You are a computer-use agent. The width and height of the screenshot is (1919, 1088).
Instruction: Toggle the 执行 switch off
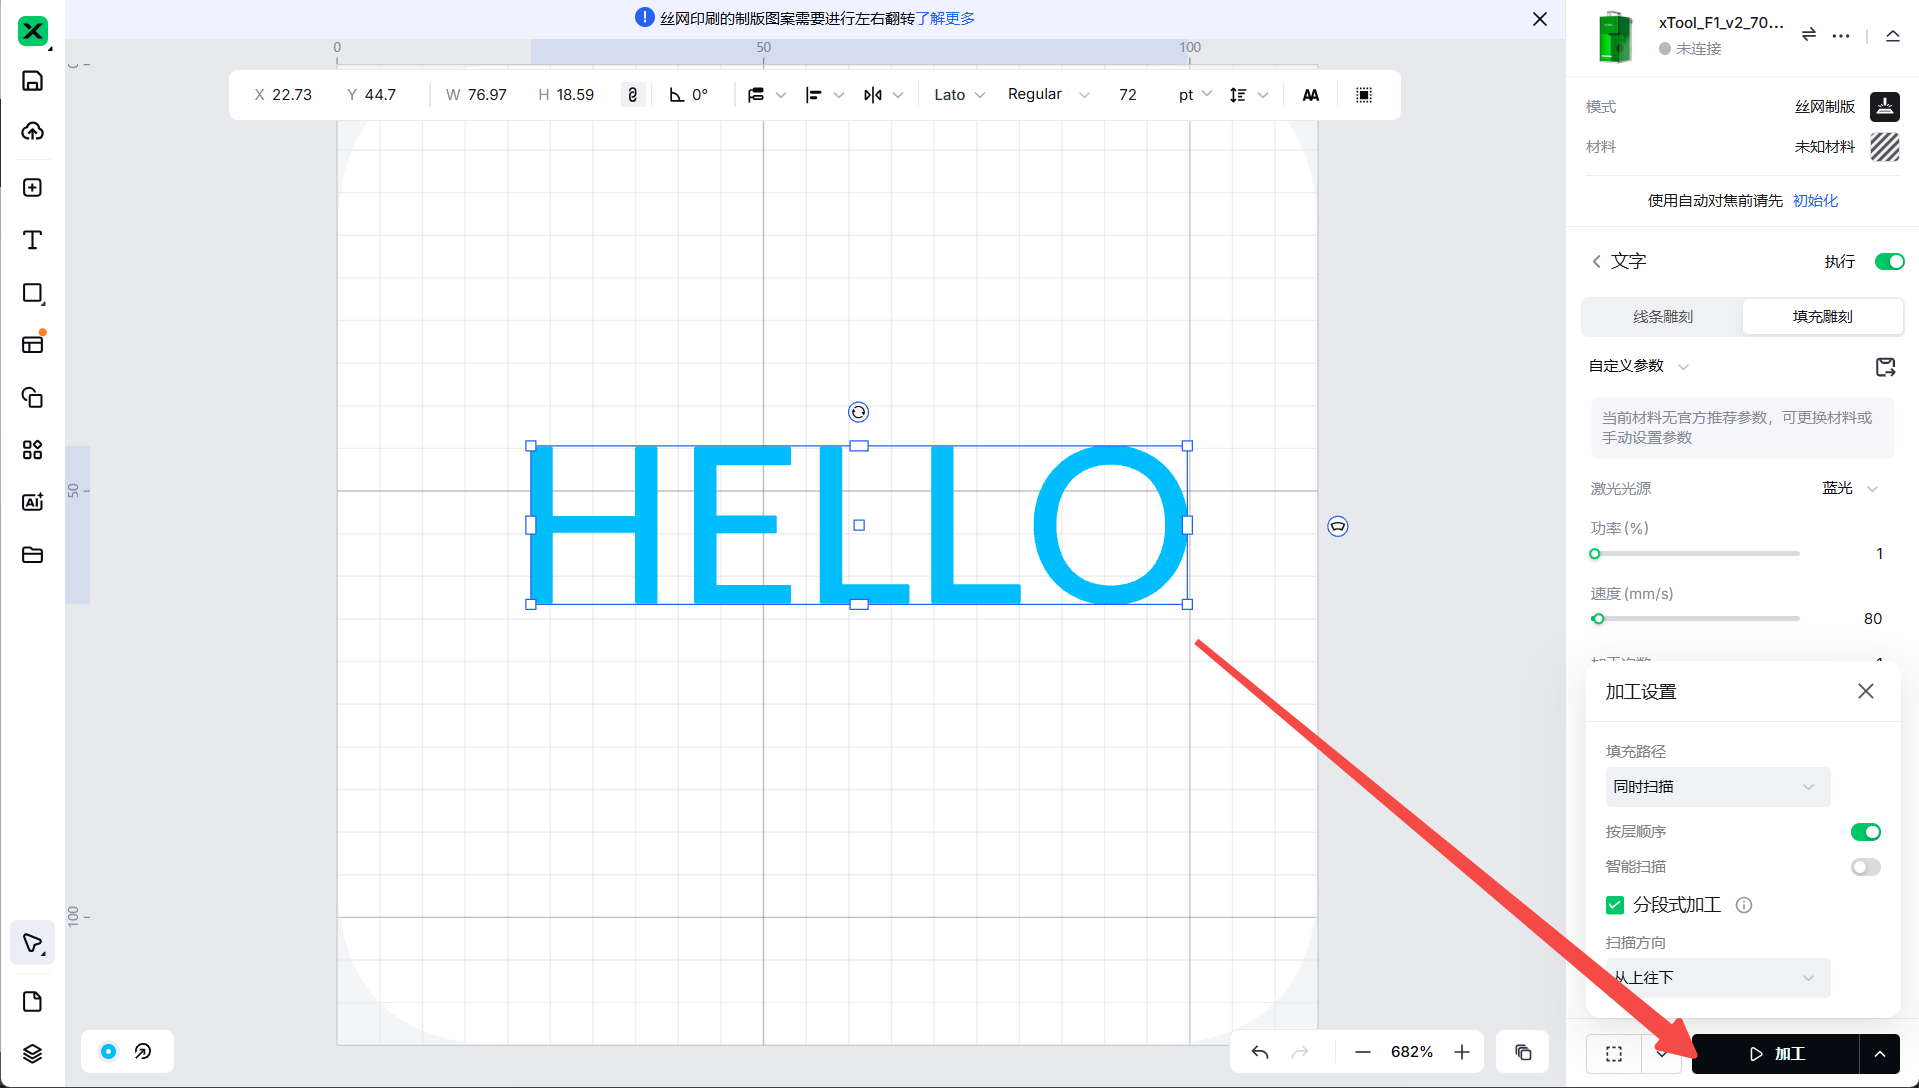(x=1889, y=262)
